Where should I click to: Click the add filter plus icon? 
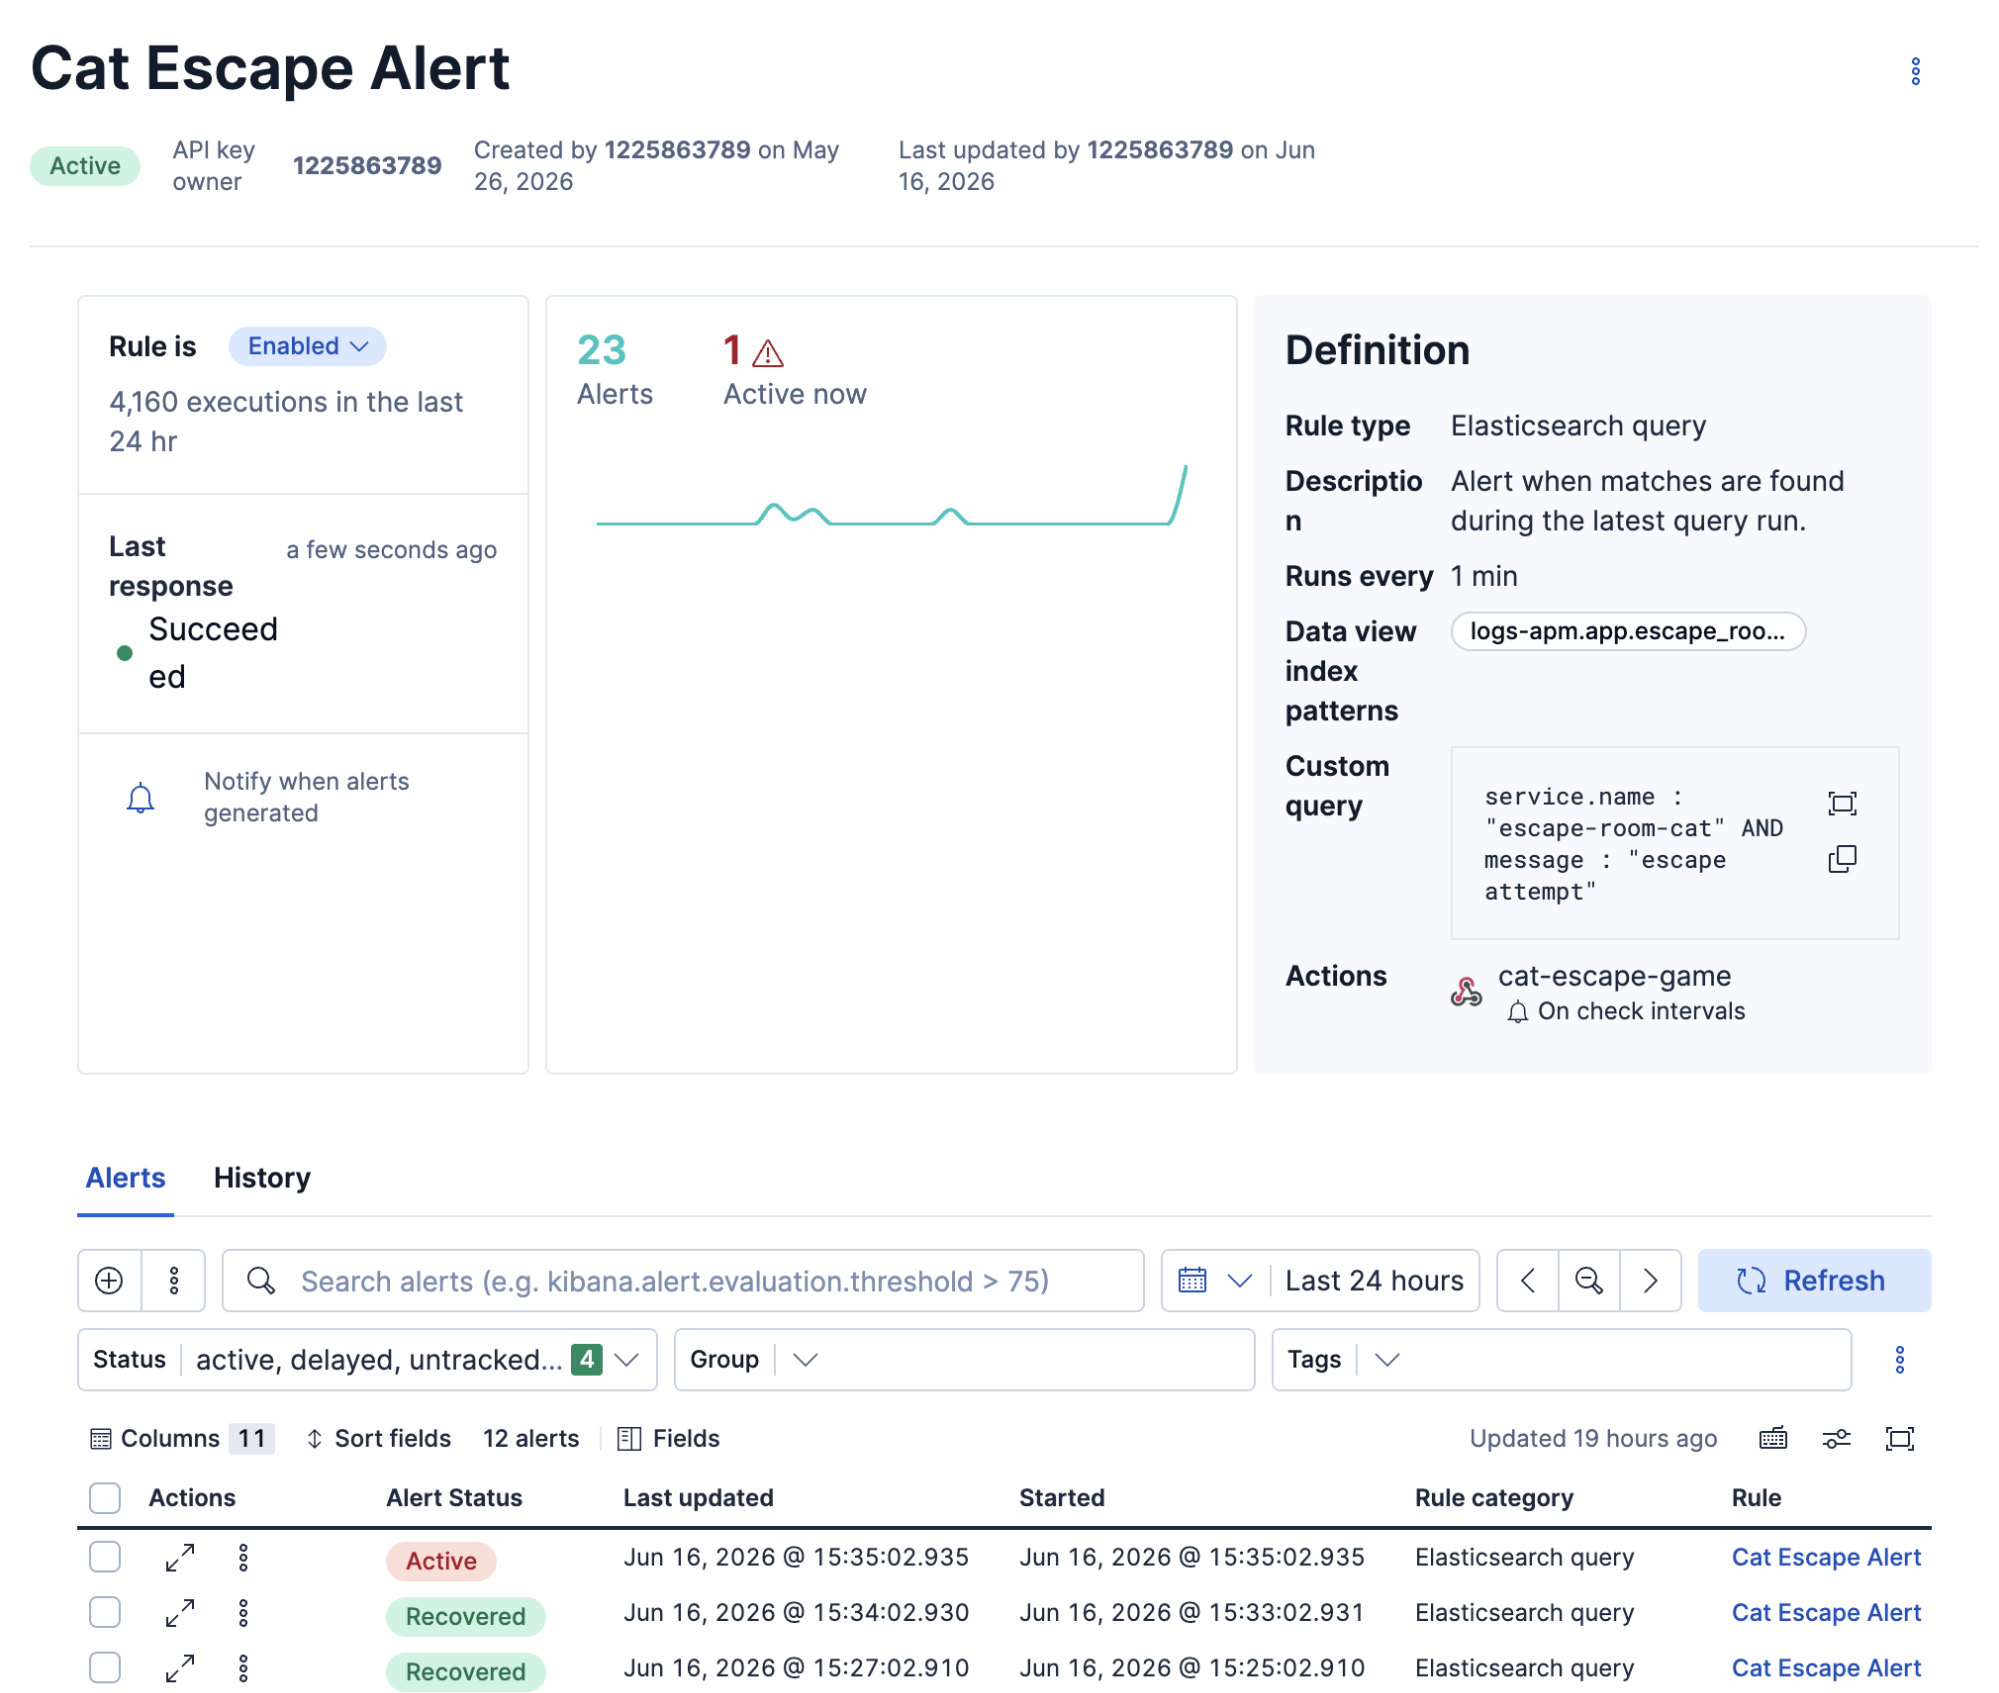[109, 1280]
